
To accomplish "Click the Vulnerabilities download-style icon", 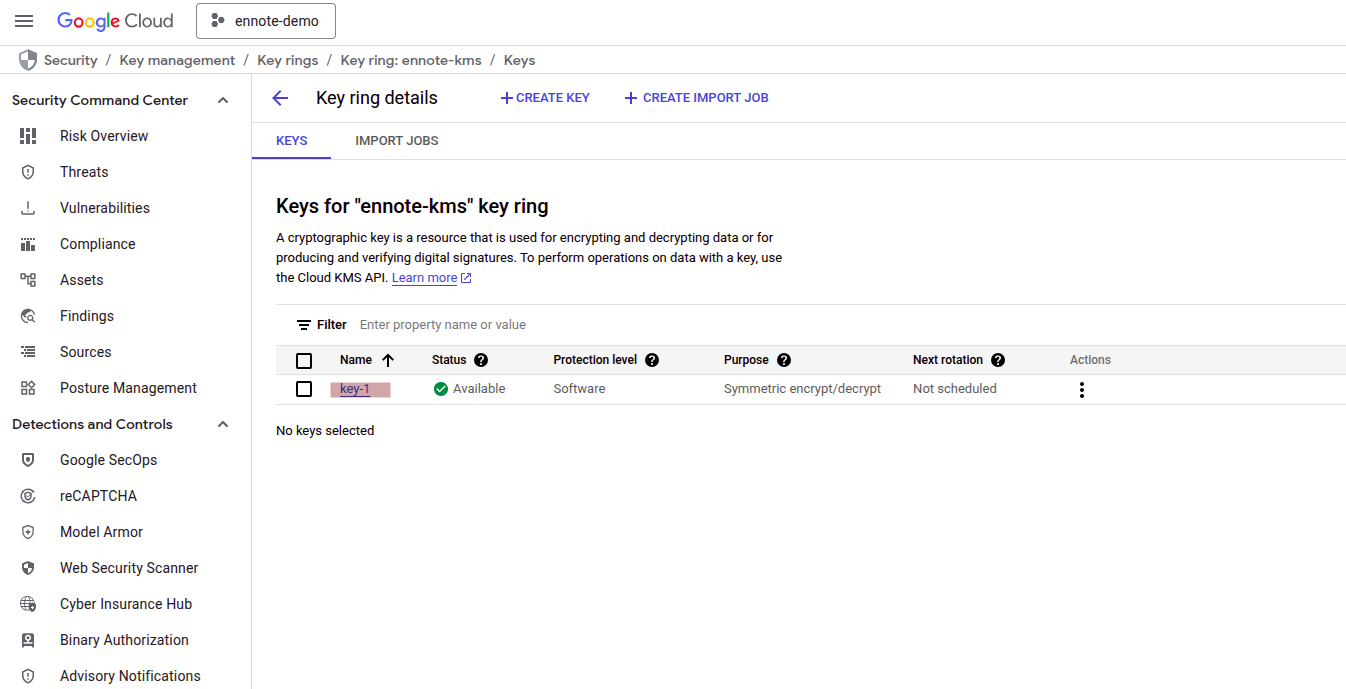I will (x=28, y=208).
